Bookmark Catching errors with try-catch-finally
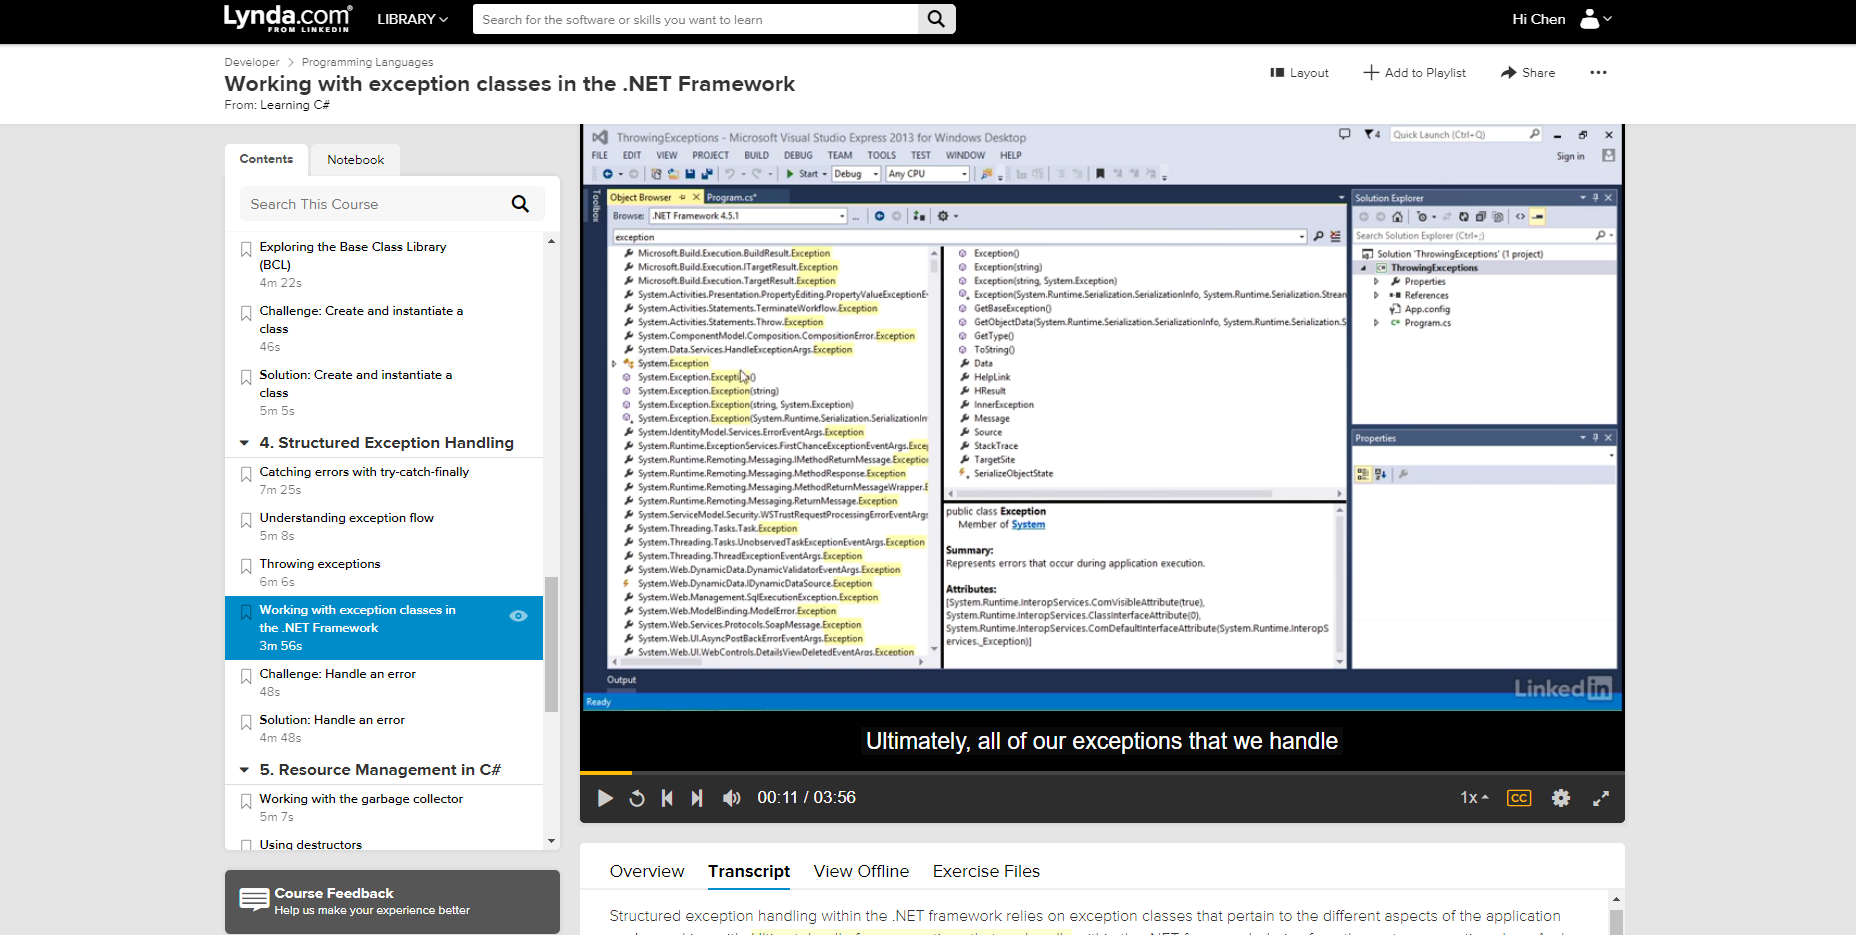Image resolution: width=1856 pixels, height=935 pixels. [246, 474]
